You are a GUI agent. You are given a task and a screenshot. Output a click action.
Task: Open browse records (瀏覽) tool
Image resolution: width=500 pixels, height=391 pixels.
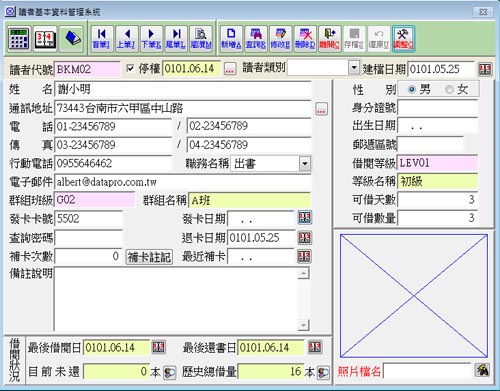pos(201,39)
